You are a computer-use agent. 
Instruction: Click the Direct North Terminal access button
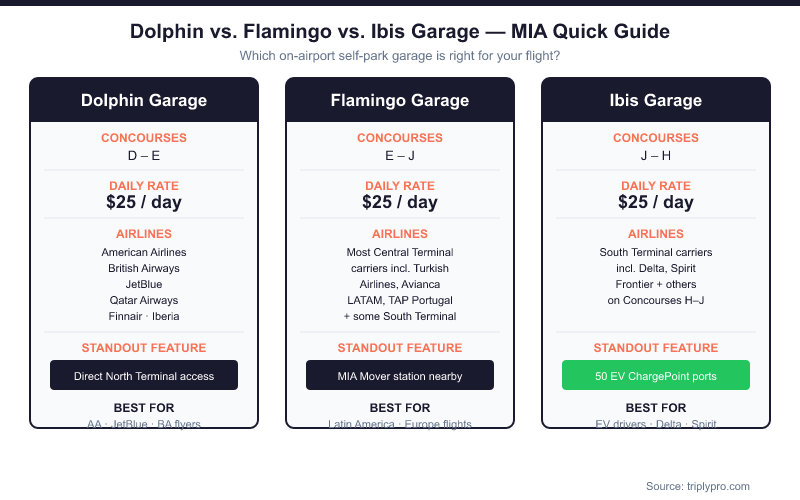click(144, 376)
